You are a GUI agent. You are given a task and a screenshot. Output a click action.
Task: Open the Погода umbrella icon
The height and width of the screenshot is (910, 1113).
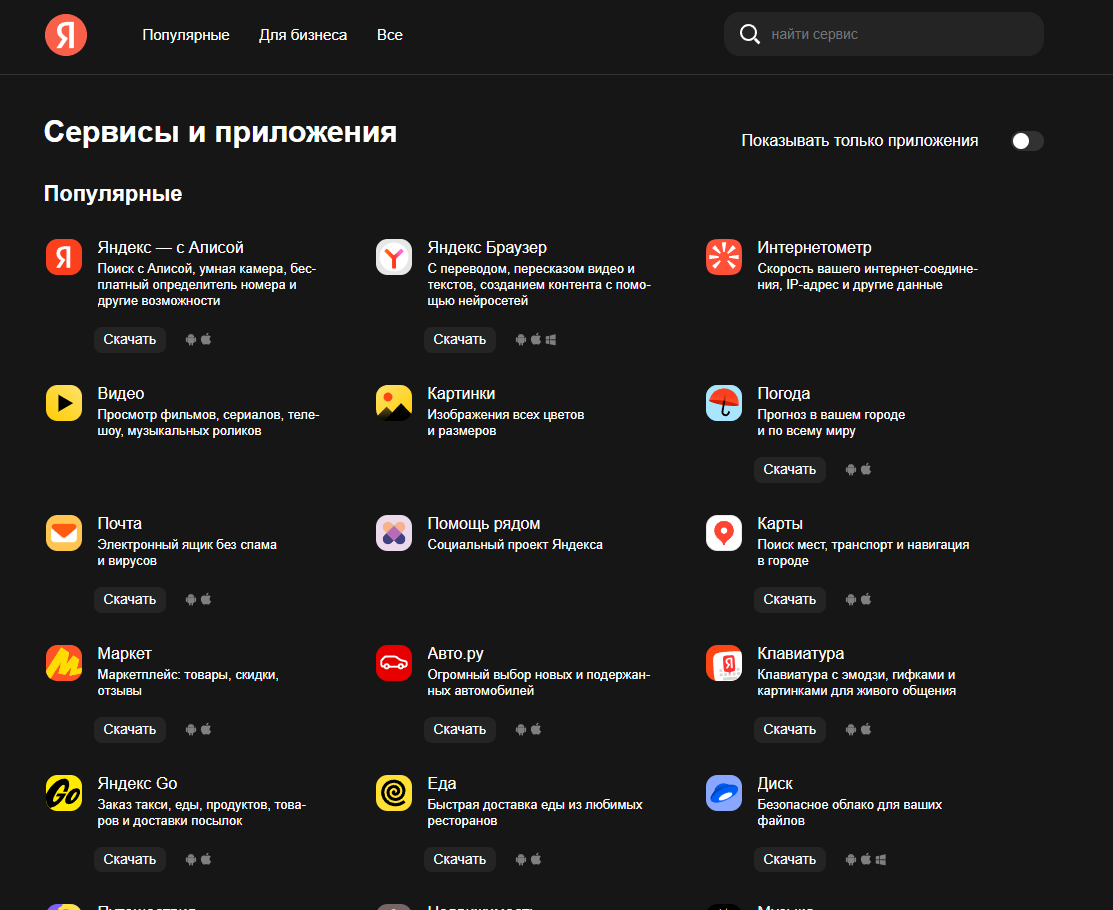click(724, 403)
